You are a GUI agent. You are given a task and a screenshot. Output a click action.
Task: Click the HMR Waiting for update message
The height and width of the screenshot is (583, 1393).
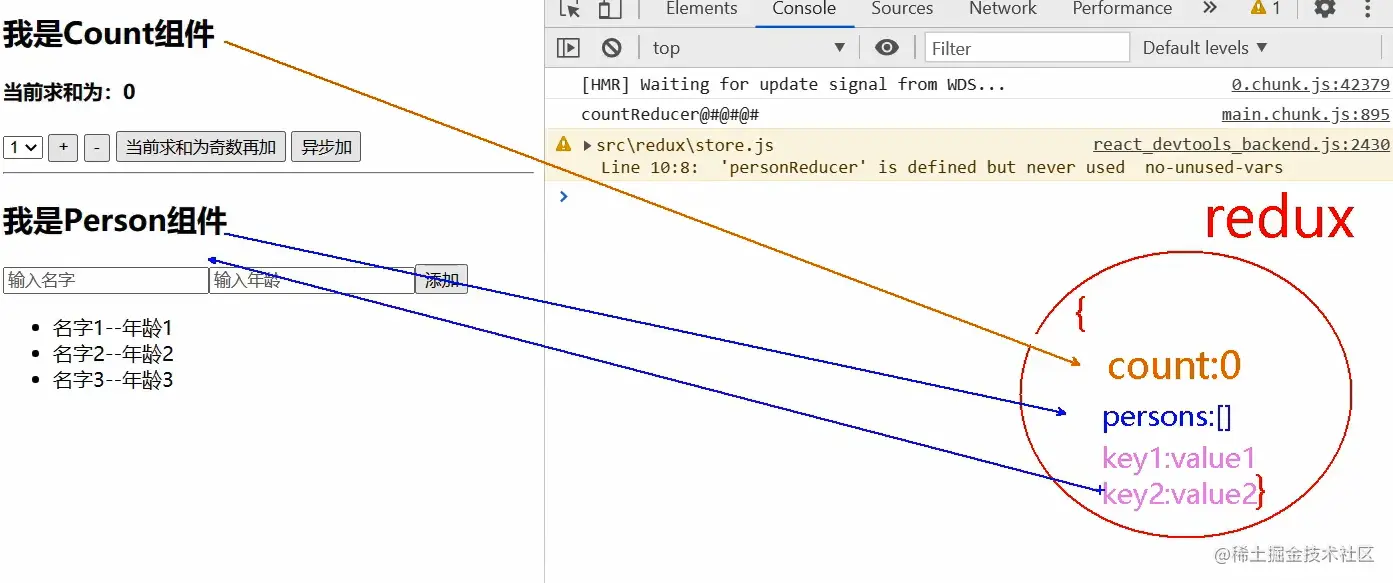tap(793, 85)
